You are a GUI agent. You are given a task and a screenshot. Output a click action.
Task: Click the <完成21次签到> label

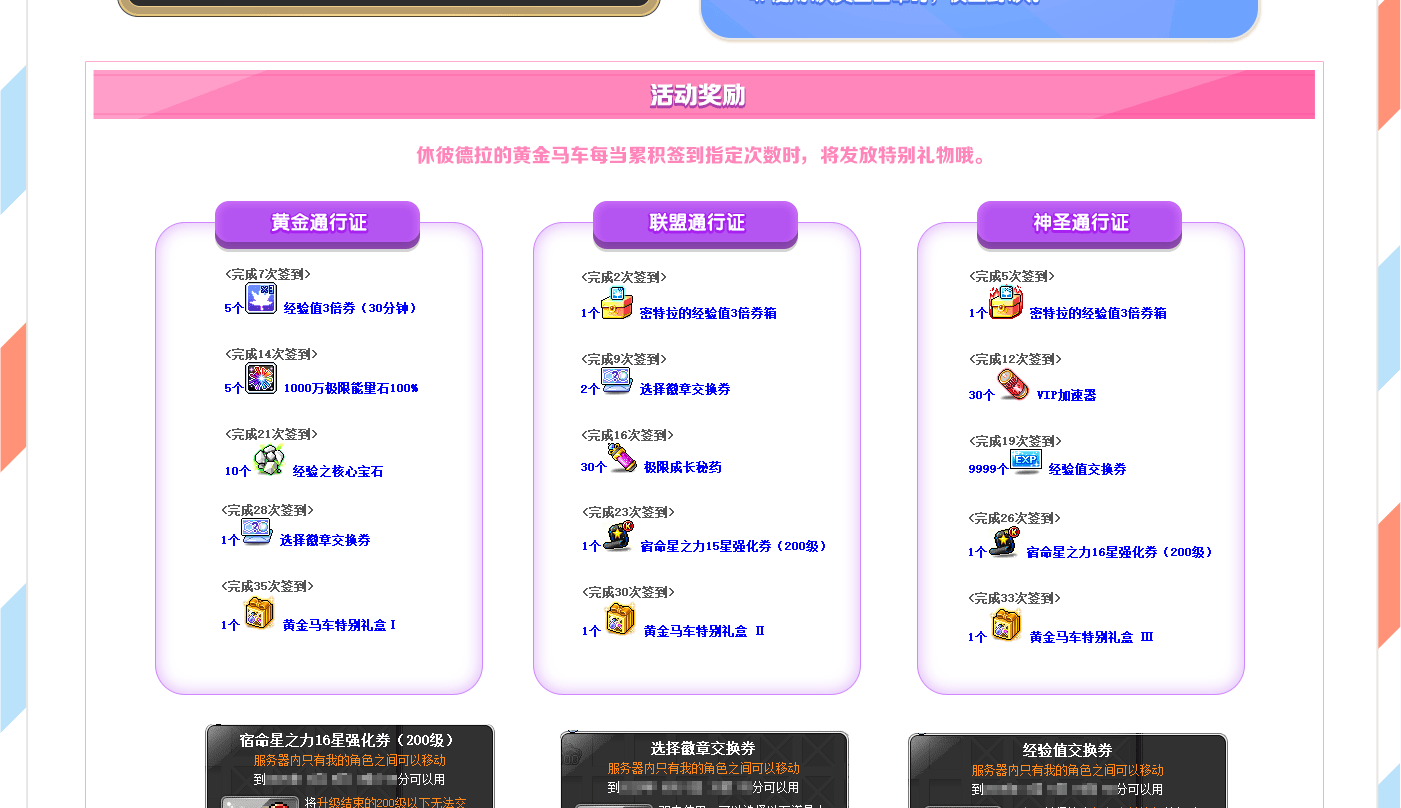[271, 434]
